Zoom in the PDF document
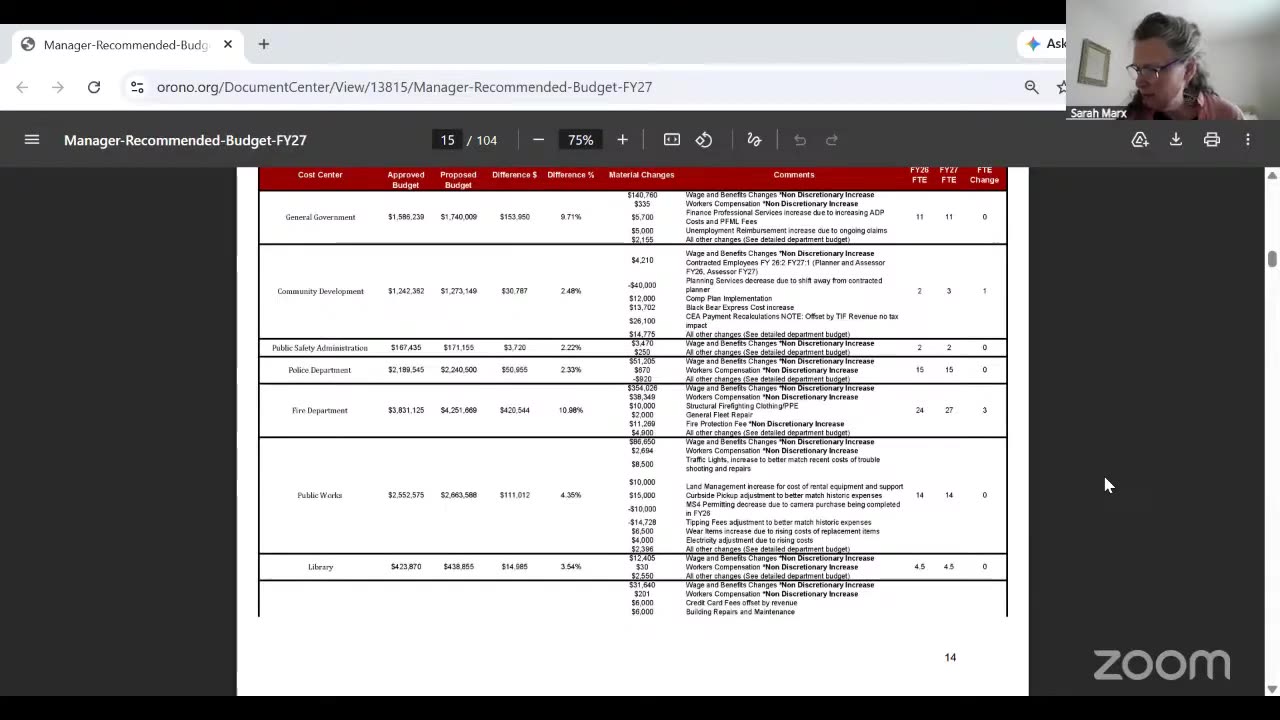Screen dimensions: 1280x720 (x=622, y=140)
